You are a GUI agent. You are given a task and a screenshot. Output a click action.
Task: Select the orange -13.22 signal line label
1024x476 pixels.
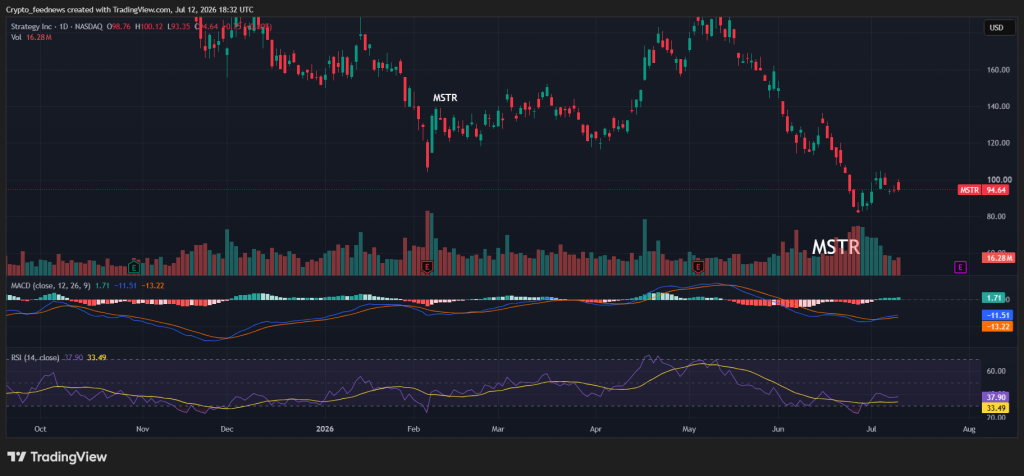pyautogui.click(x=999, y=326)
